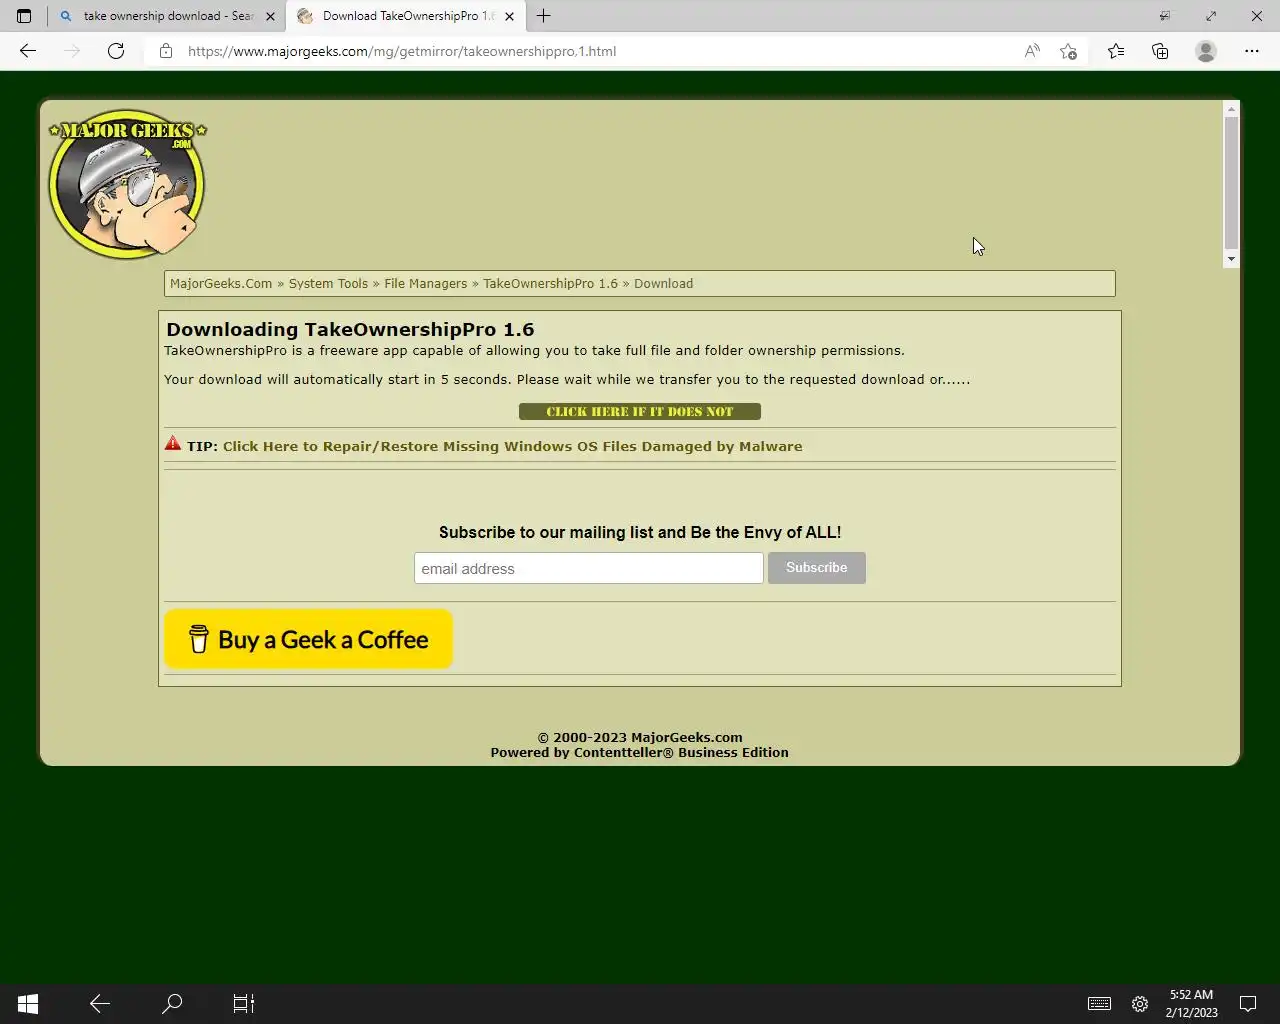Open the notification center icon
This screenshot has width=1280, height=1024.
(x=1248, y=1003)
